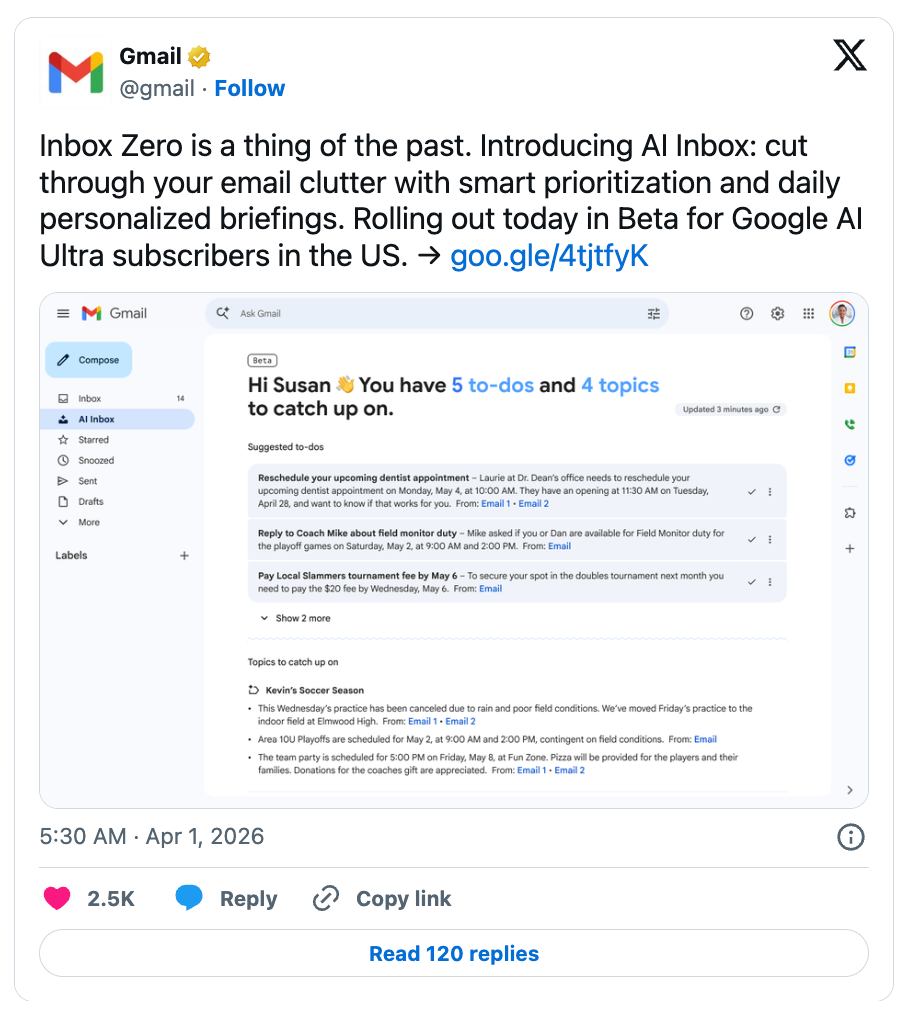Click the Gmail help question icon
The image size is (906, 1012).
click(746, 314)
